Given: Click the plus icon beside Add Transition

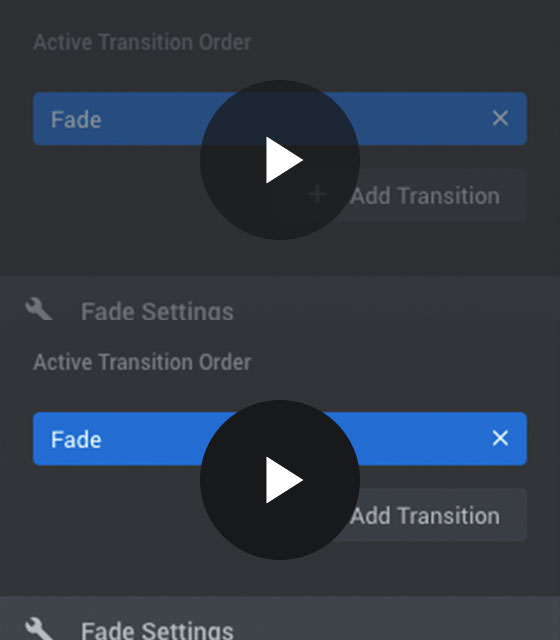Looking at the screenshot, I should [318, 194].
